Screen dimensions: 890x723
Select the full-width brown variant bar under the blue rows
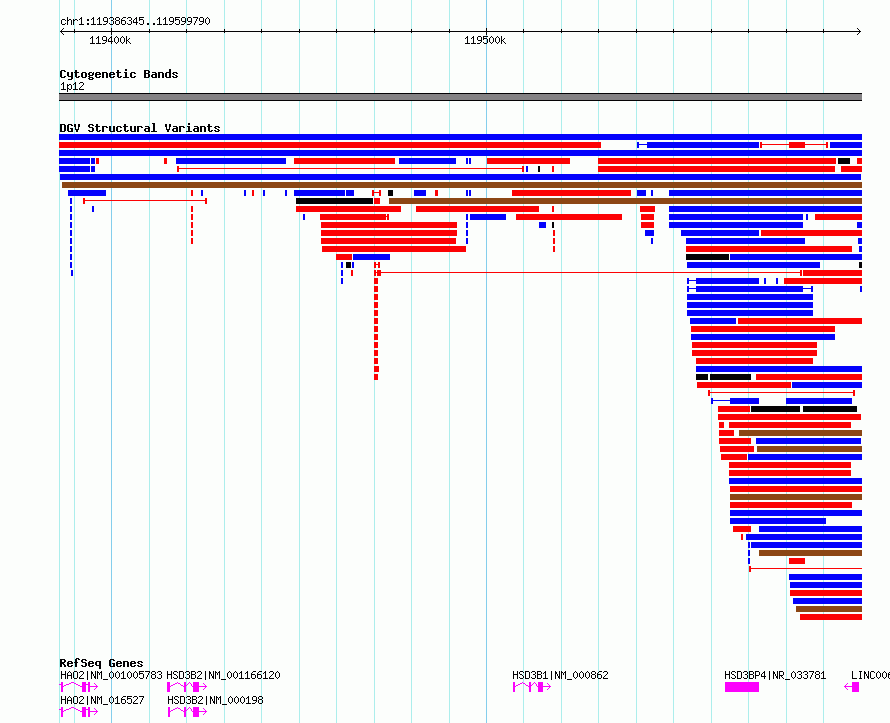pos(461,185)
